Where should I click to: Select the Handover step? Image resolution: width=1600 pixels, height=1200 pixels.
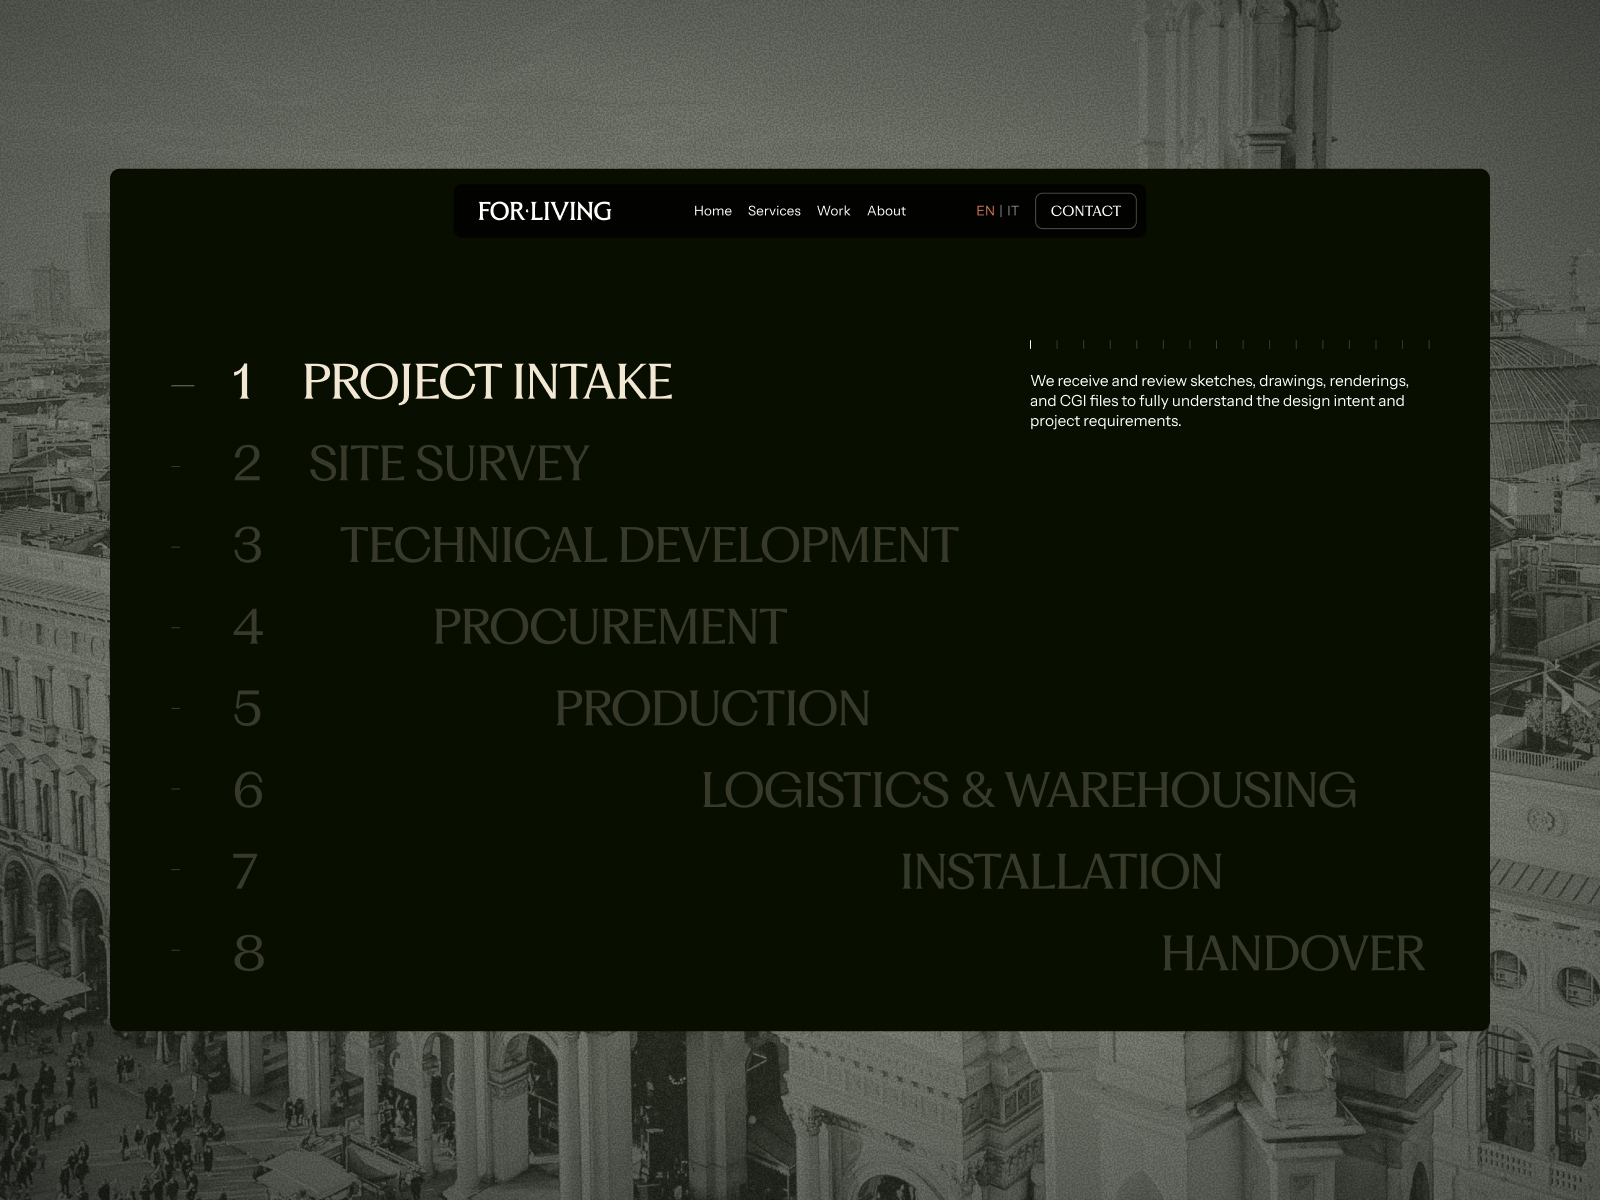coord(1293,954)
